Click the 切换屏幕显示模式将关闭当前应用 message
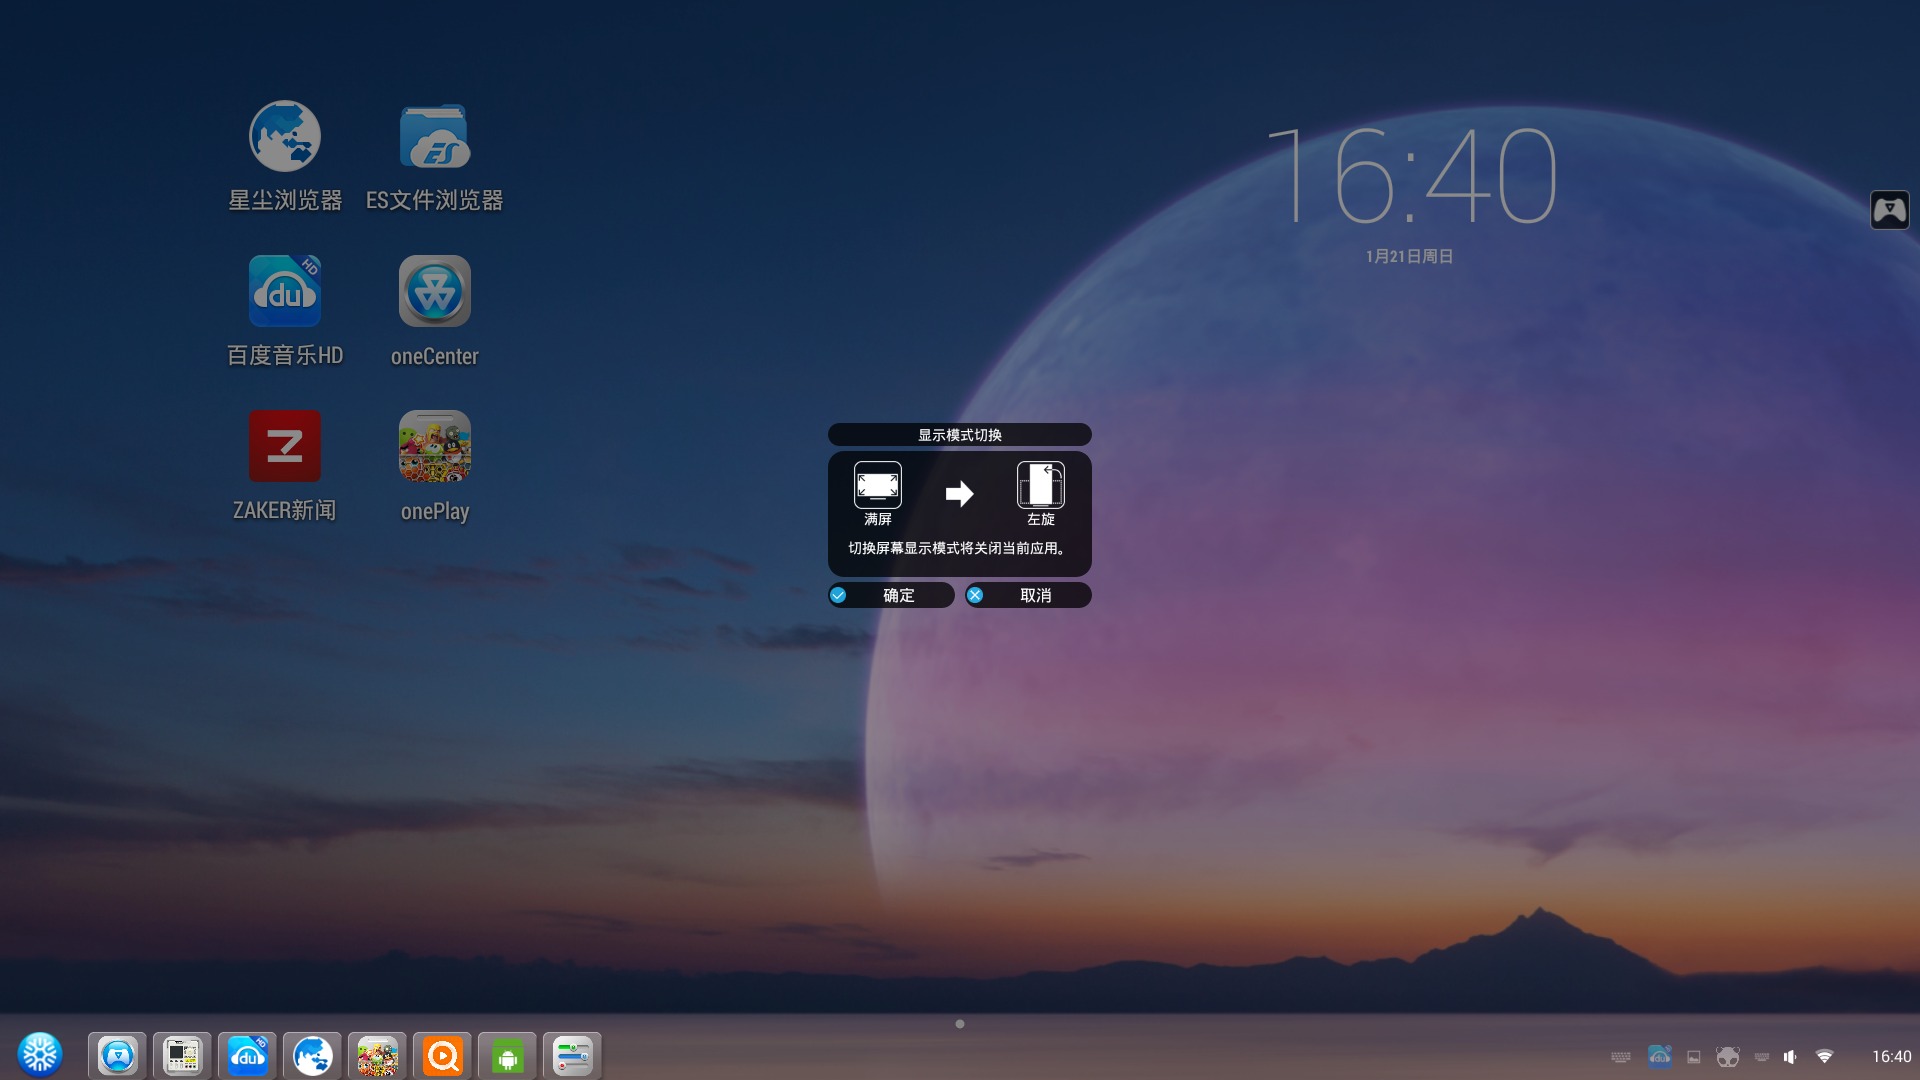The height and width of the screenshot is (1080, 1920). 959,548
